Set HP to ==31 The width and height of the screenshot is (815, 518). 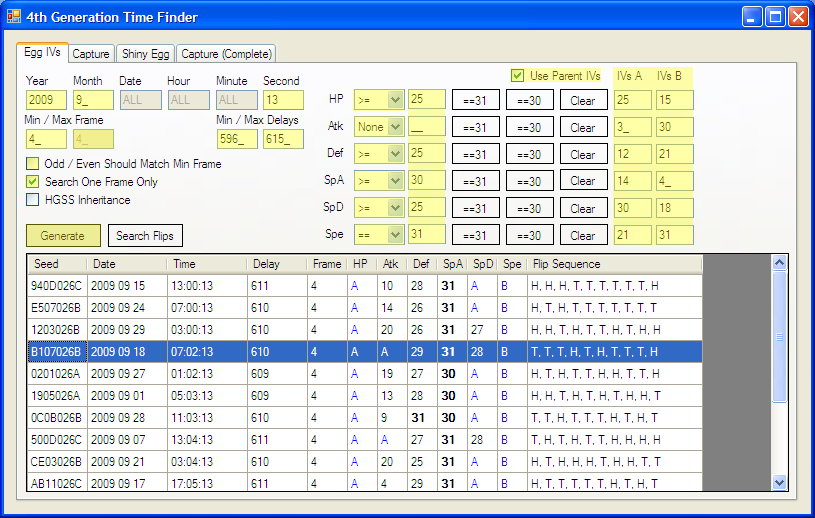(475, 100)
